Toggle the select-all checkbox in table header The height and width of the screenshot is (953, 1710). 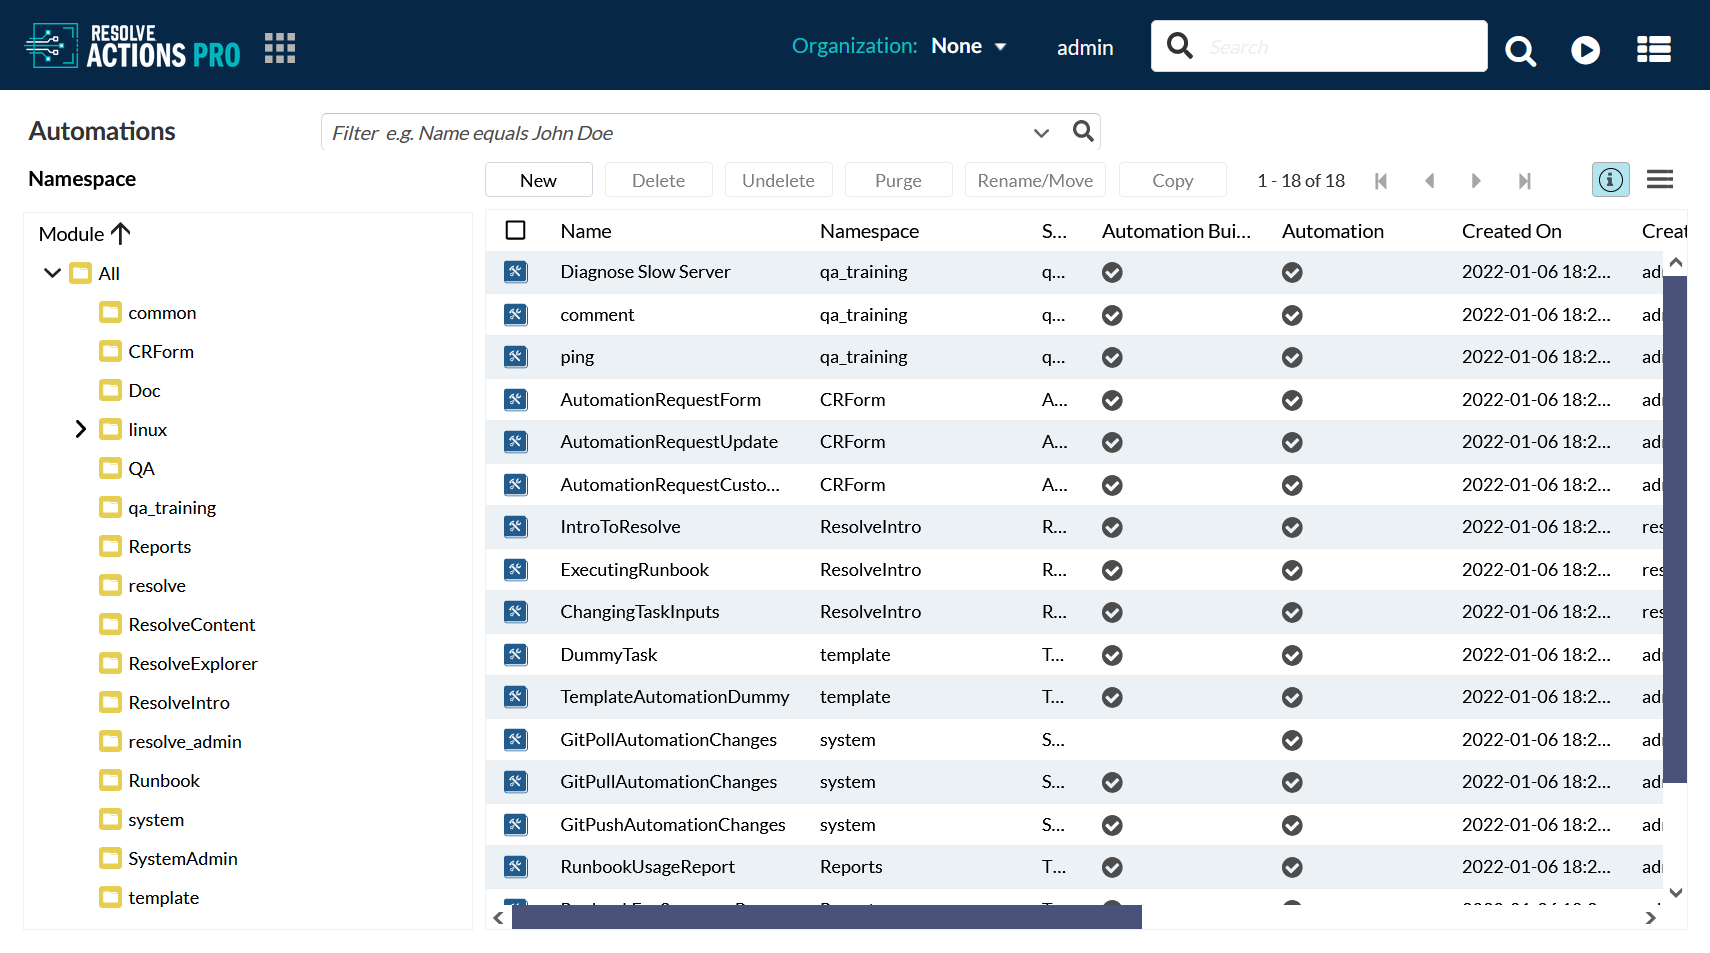pos(516,231)
